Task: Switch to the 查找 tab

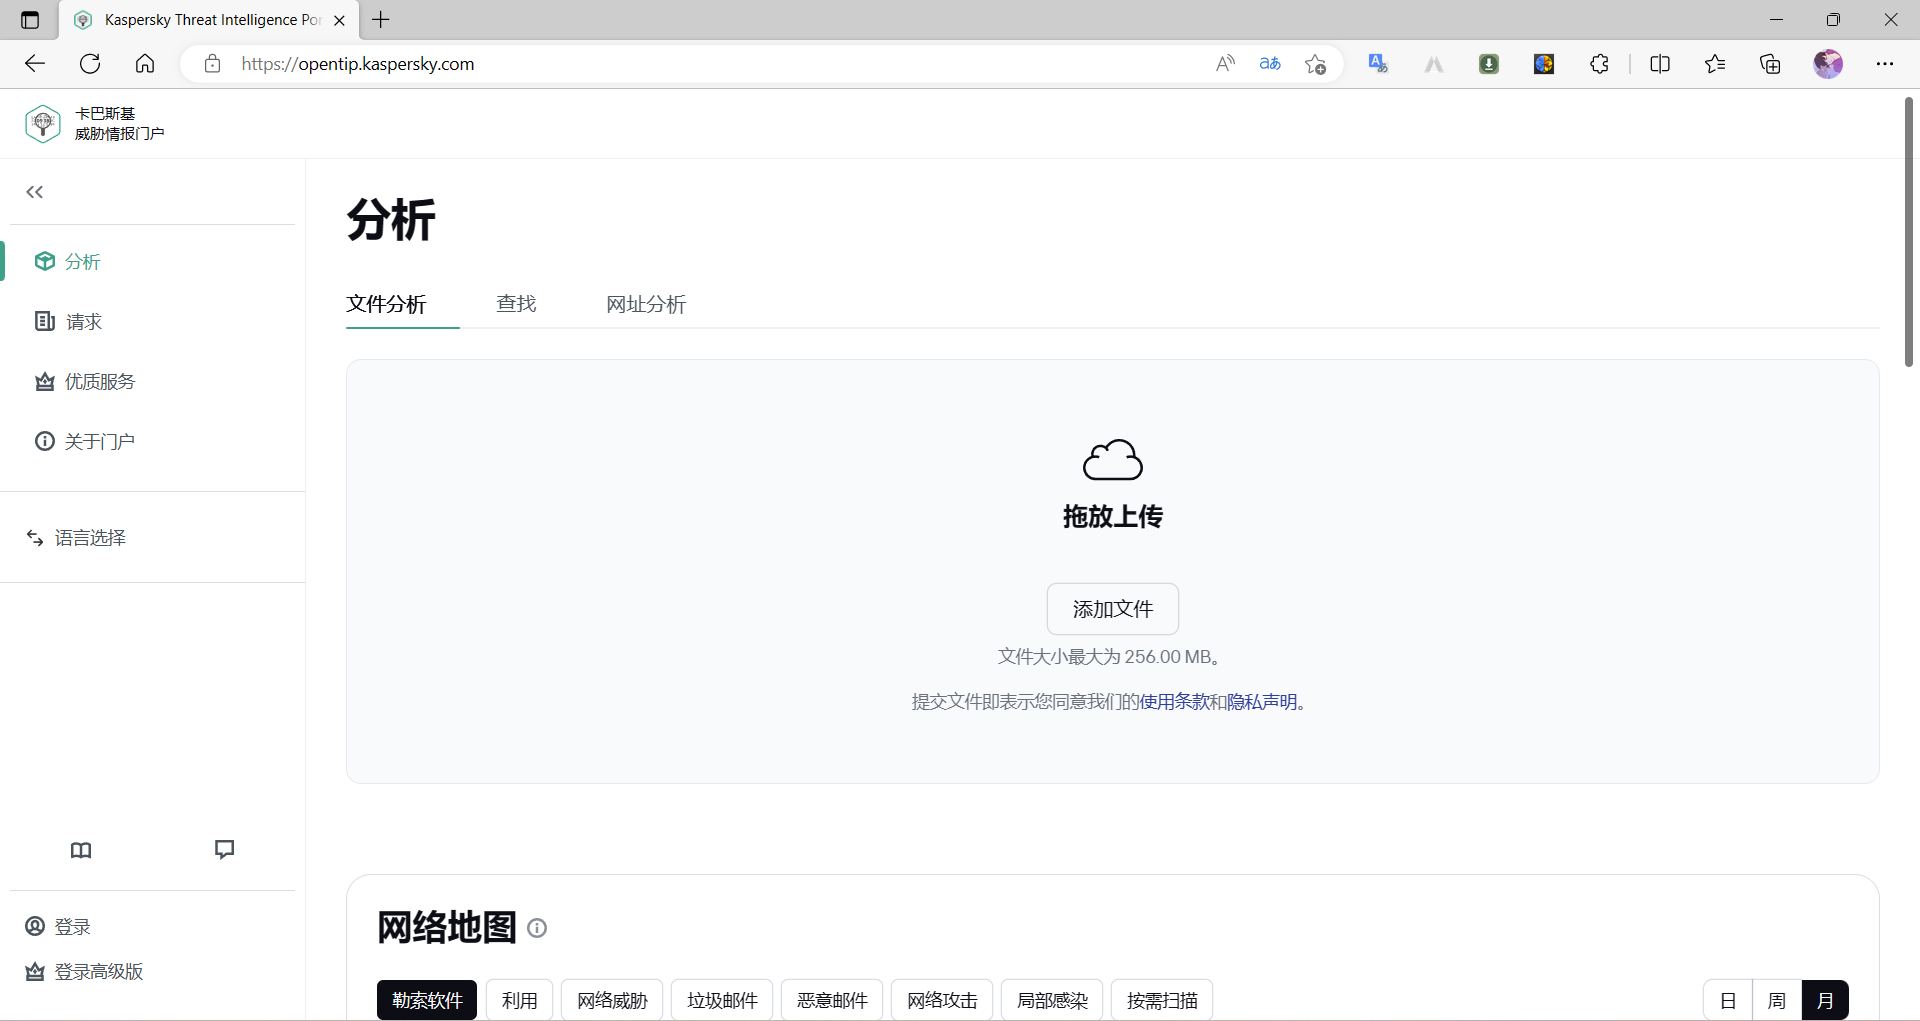Action: point(516,303)
